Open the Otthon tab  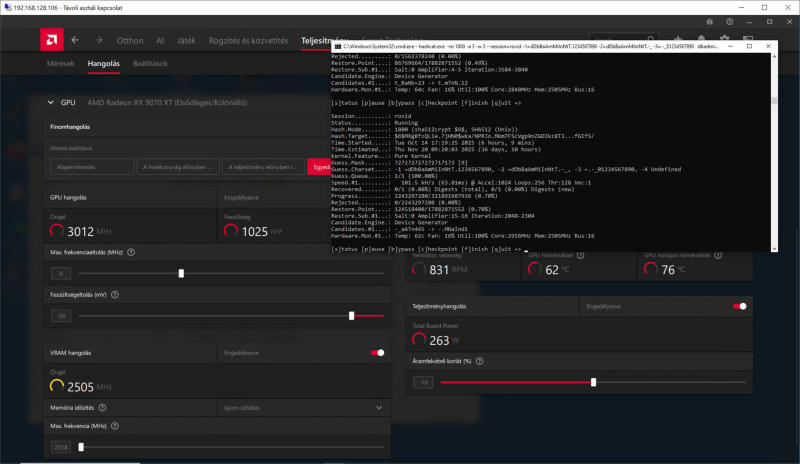(130, 40)
